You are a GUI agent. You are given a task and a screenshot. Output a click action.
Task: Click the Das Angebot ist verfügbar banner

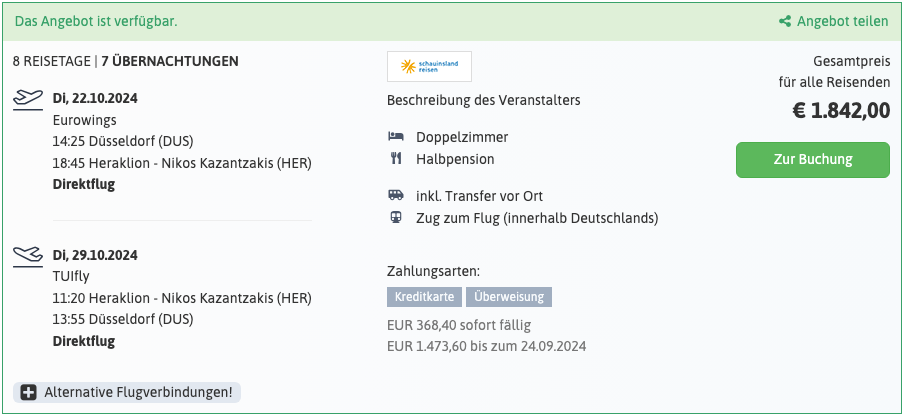(x=96, y=20)
